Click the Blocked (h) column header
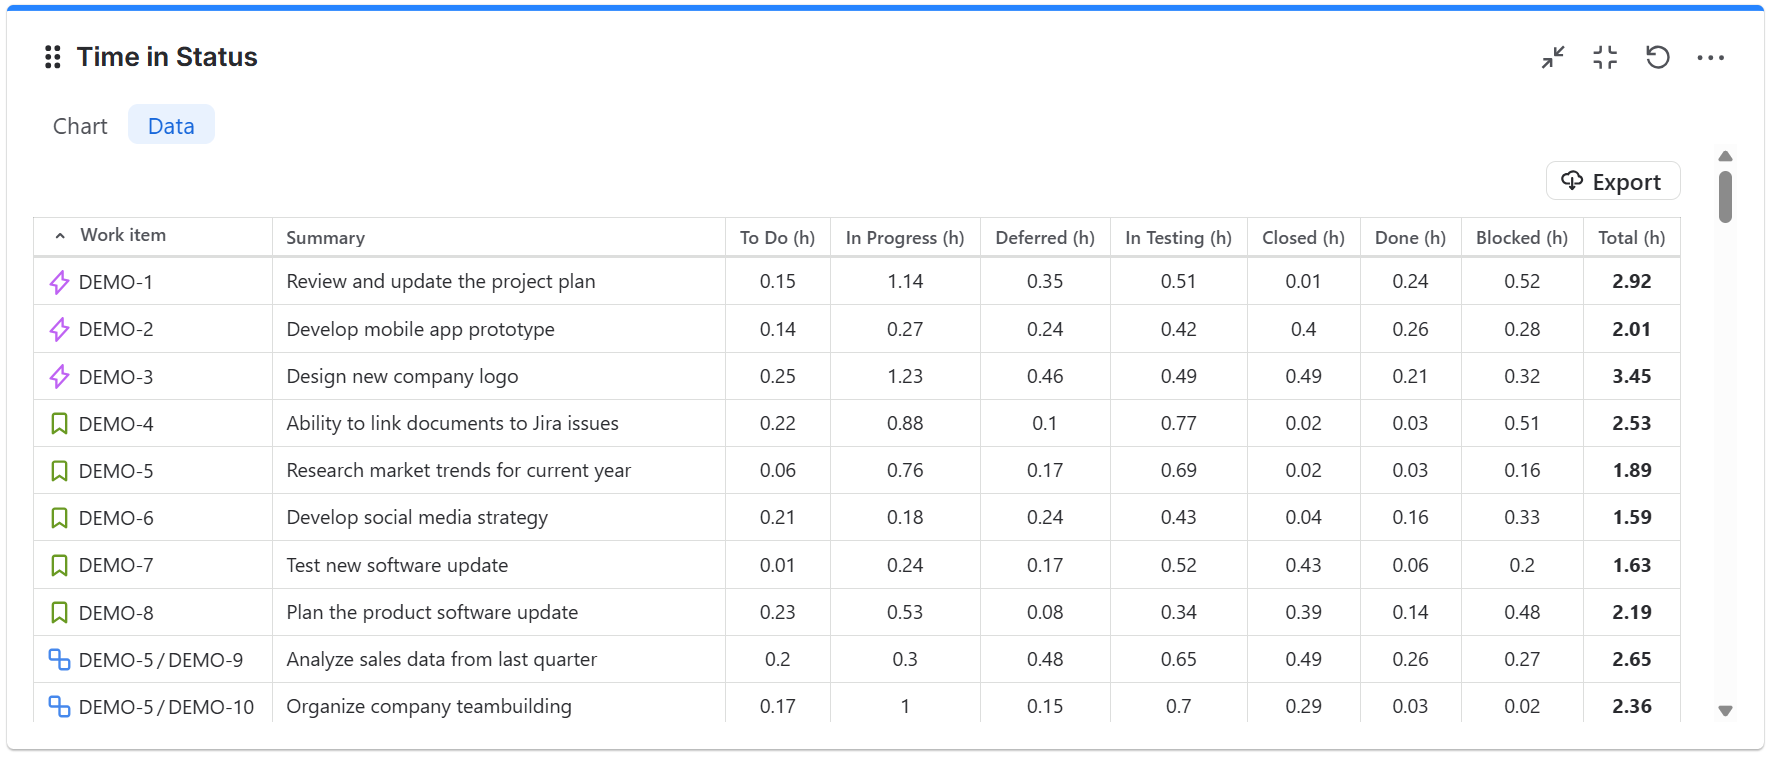Screen dimensions: 1773x757 coord(1522,238)
